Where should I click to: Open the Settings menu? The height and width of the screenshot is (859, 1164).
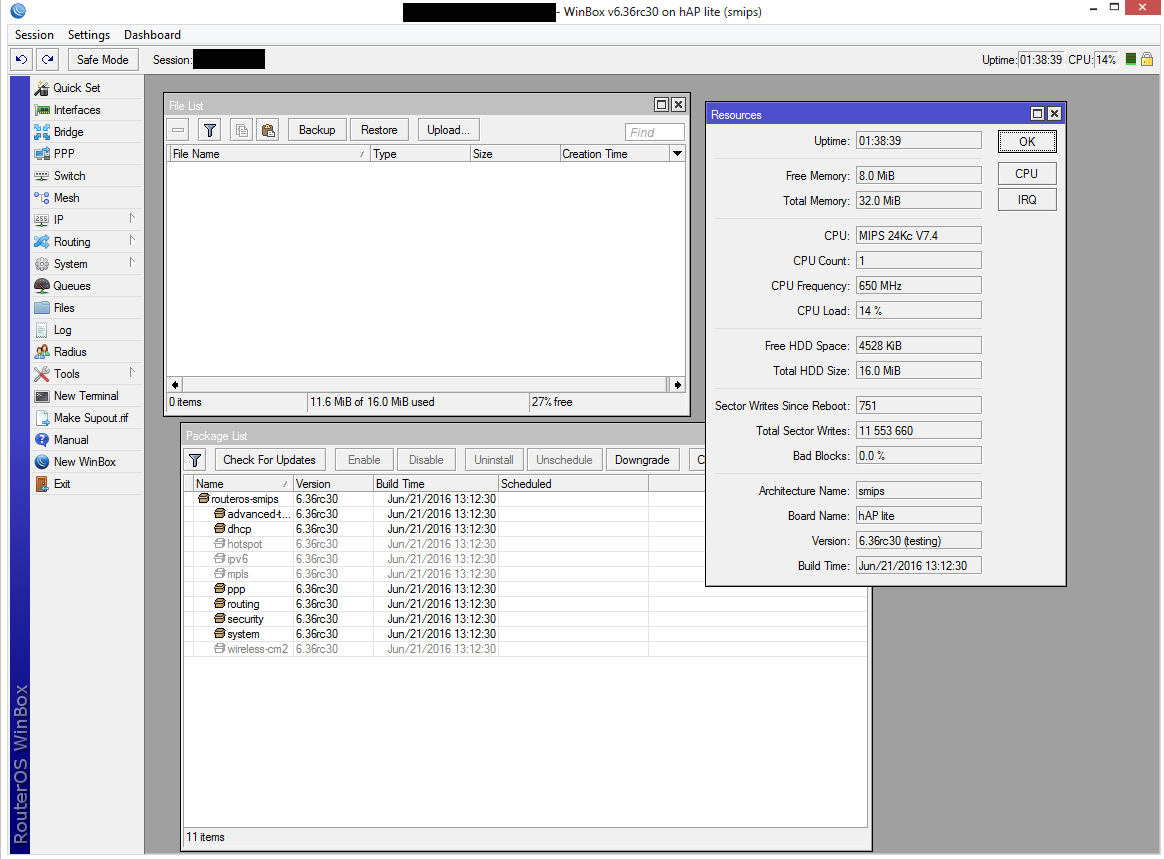(88, 35)
